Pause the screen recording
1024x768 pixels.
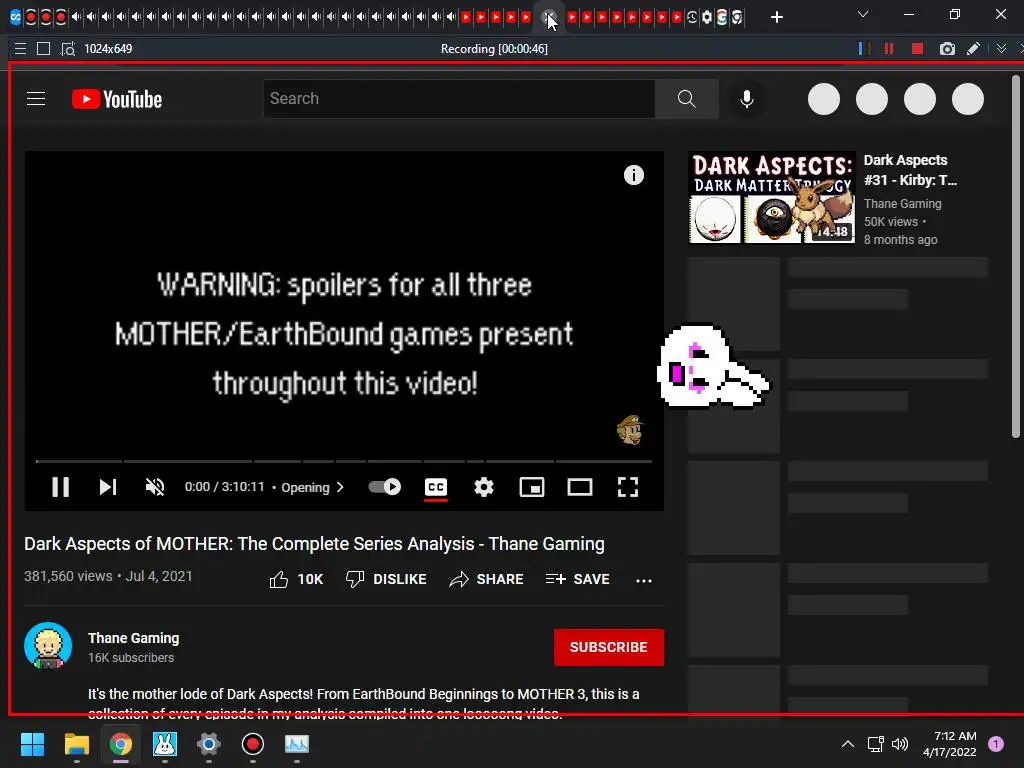(889, 48)
